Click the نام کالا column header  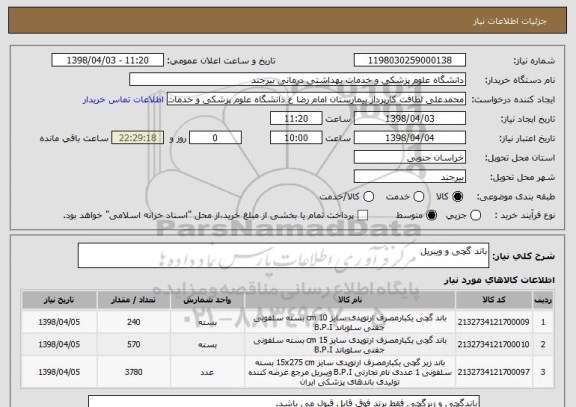350,300
